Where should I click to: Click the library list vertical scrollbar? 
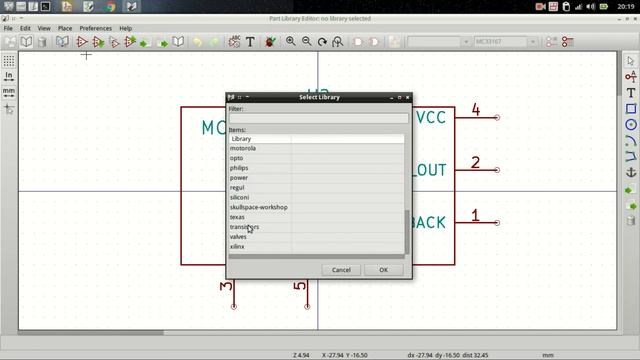407,232
